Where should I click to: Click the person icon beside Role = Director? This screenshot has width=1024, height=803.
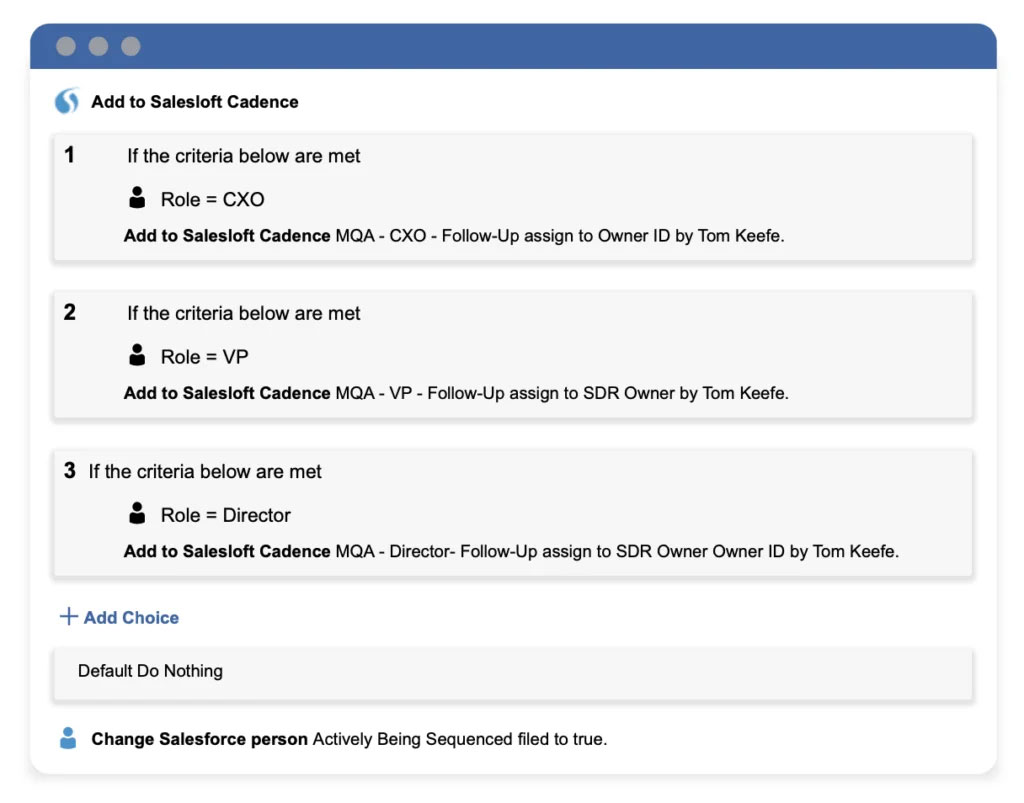pyautogui.click(x=138, y=514)
